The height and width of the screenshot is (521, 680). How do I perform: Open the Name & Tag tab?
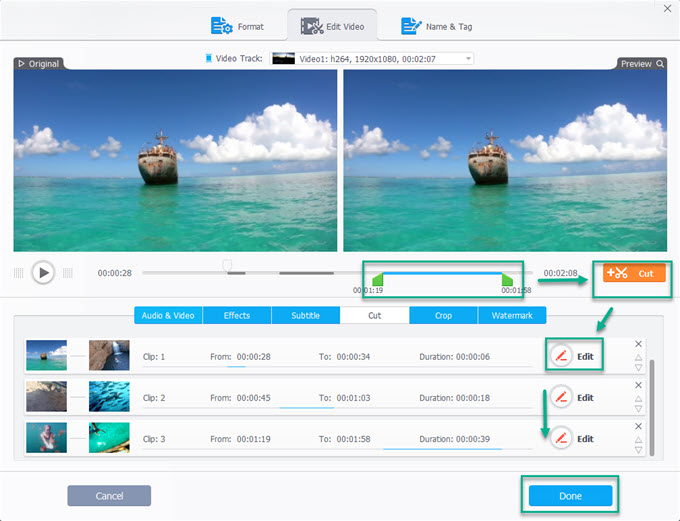tap(437, 26)
